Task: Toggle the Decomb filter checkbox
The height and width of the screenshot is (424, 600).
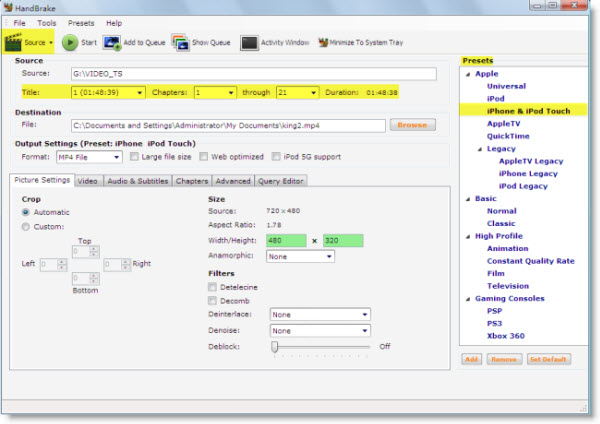Action: 212,301
